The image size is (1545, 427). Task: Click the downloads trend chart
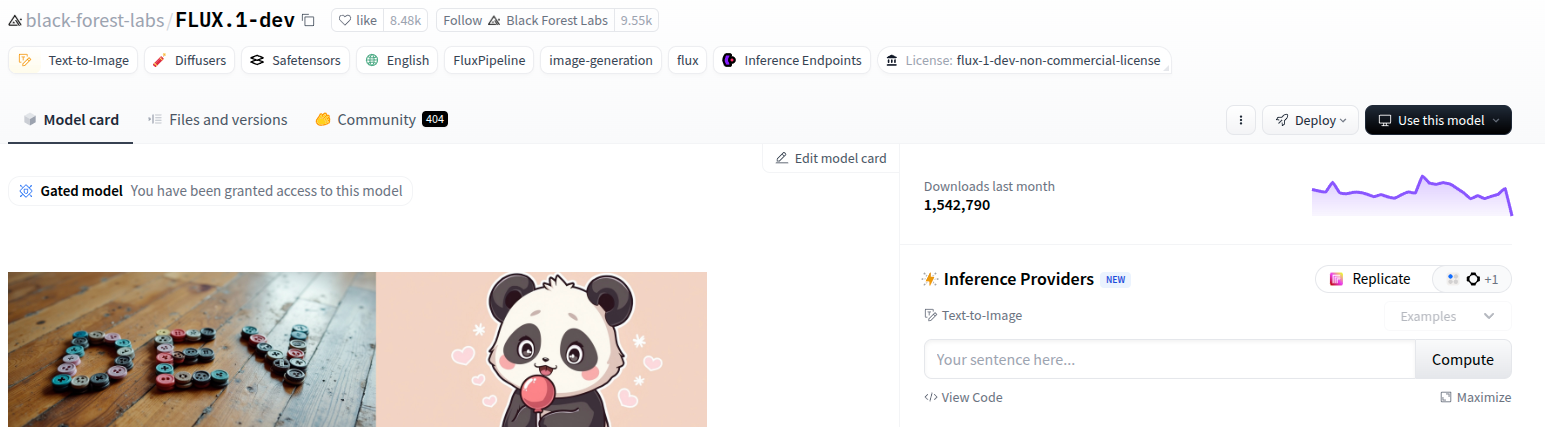[x=1411, y=196]
